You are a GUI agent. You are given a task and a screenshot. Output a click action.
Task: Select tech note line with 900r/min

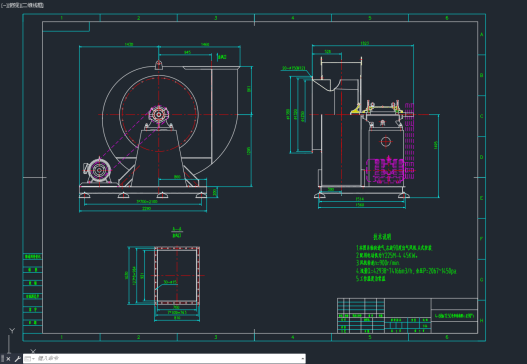point(377,263)
